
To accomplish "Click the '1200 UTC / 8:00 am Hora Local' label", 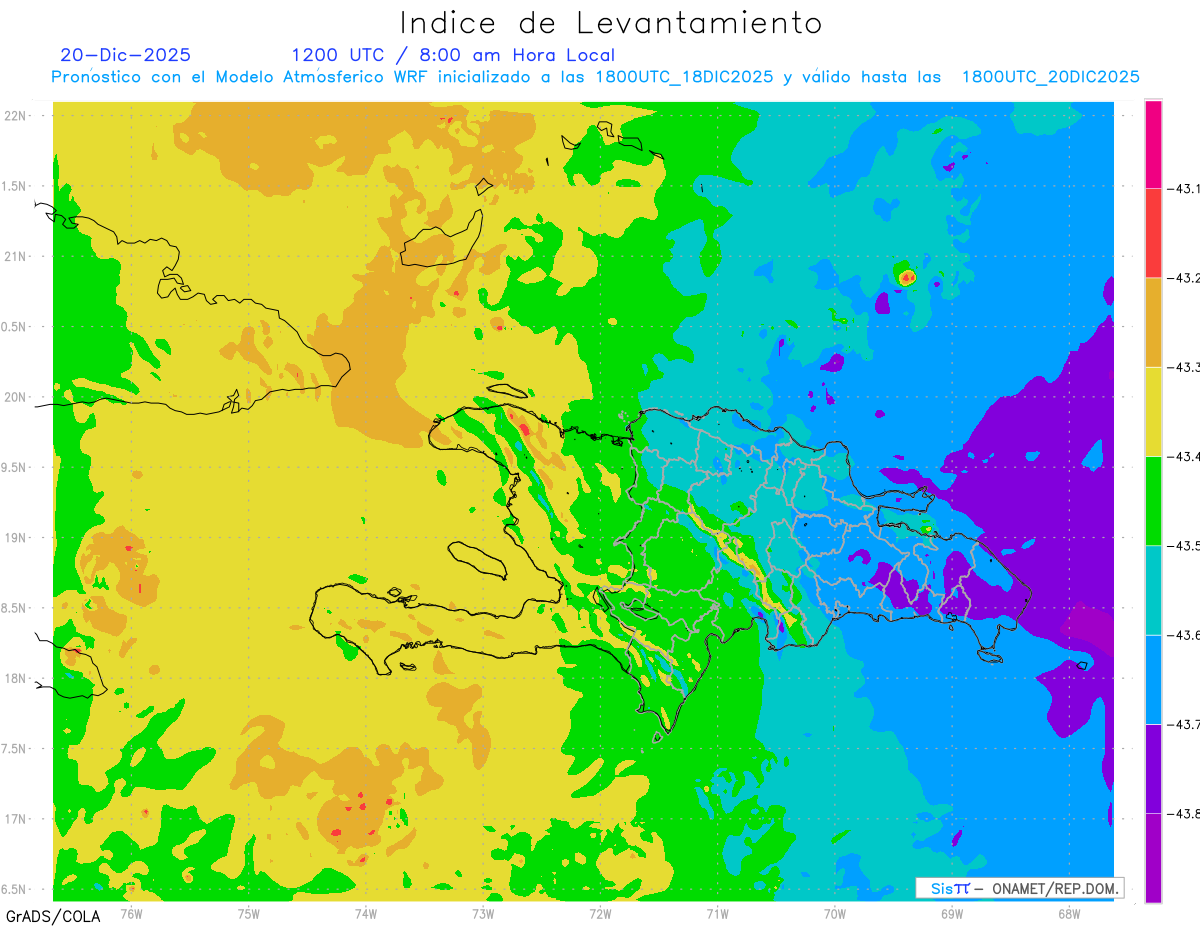I will point(453,55).
